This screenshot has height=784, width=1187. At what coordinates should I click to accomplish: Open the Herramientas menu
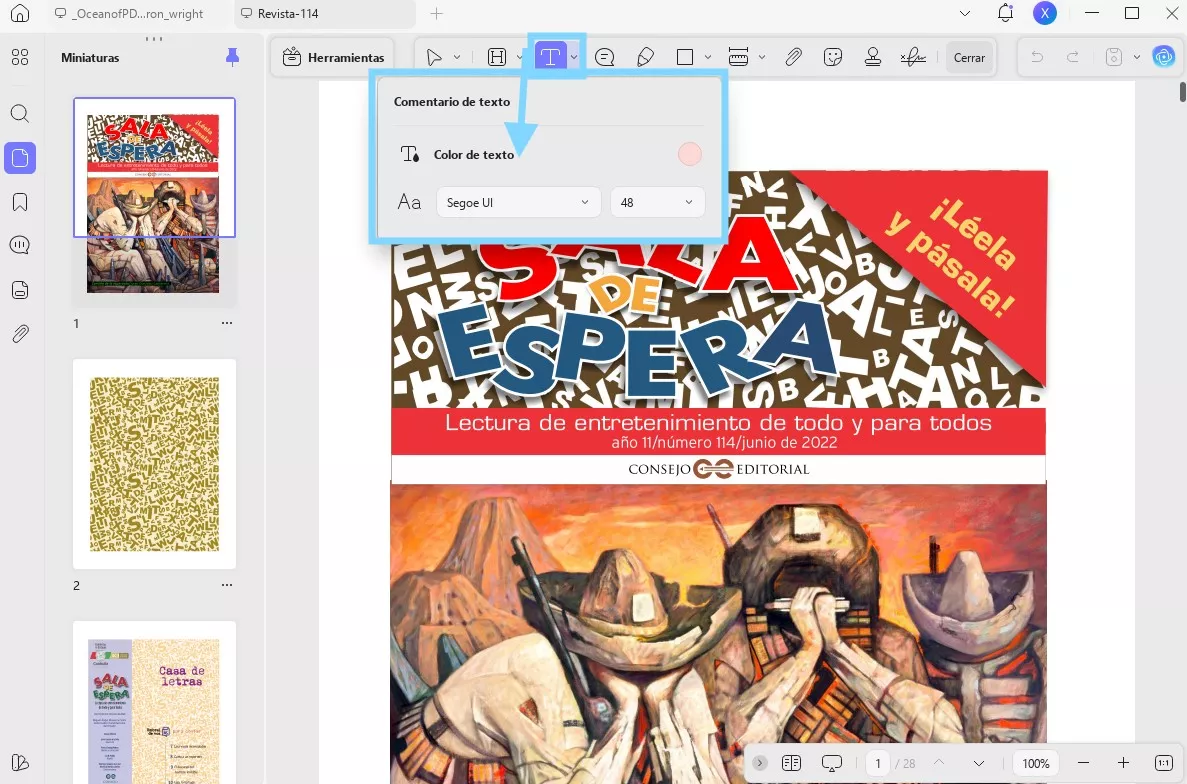333,58
